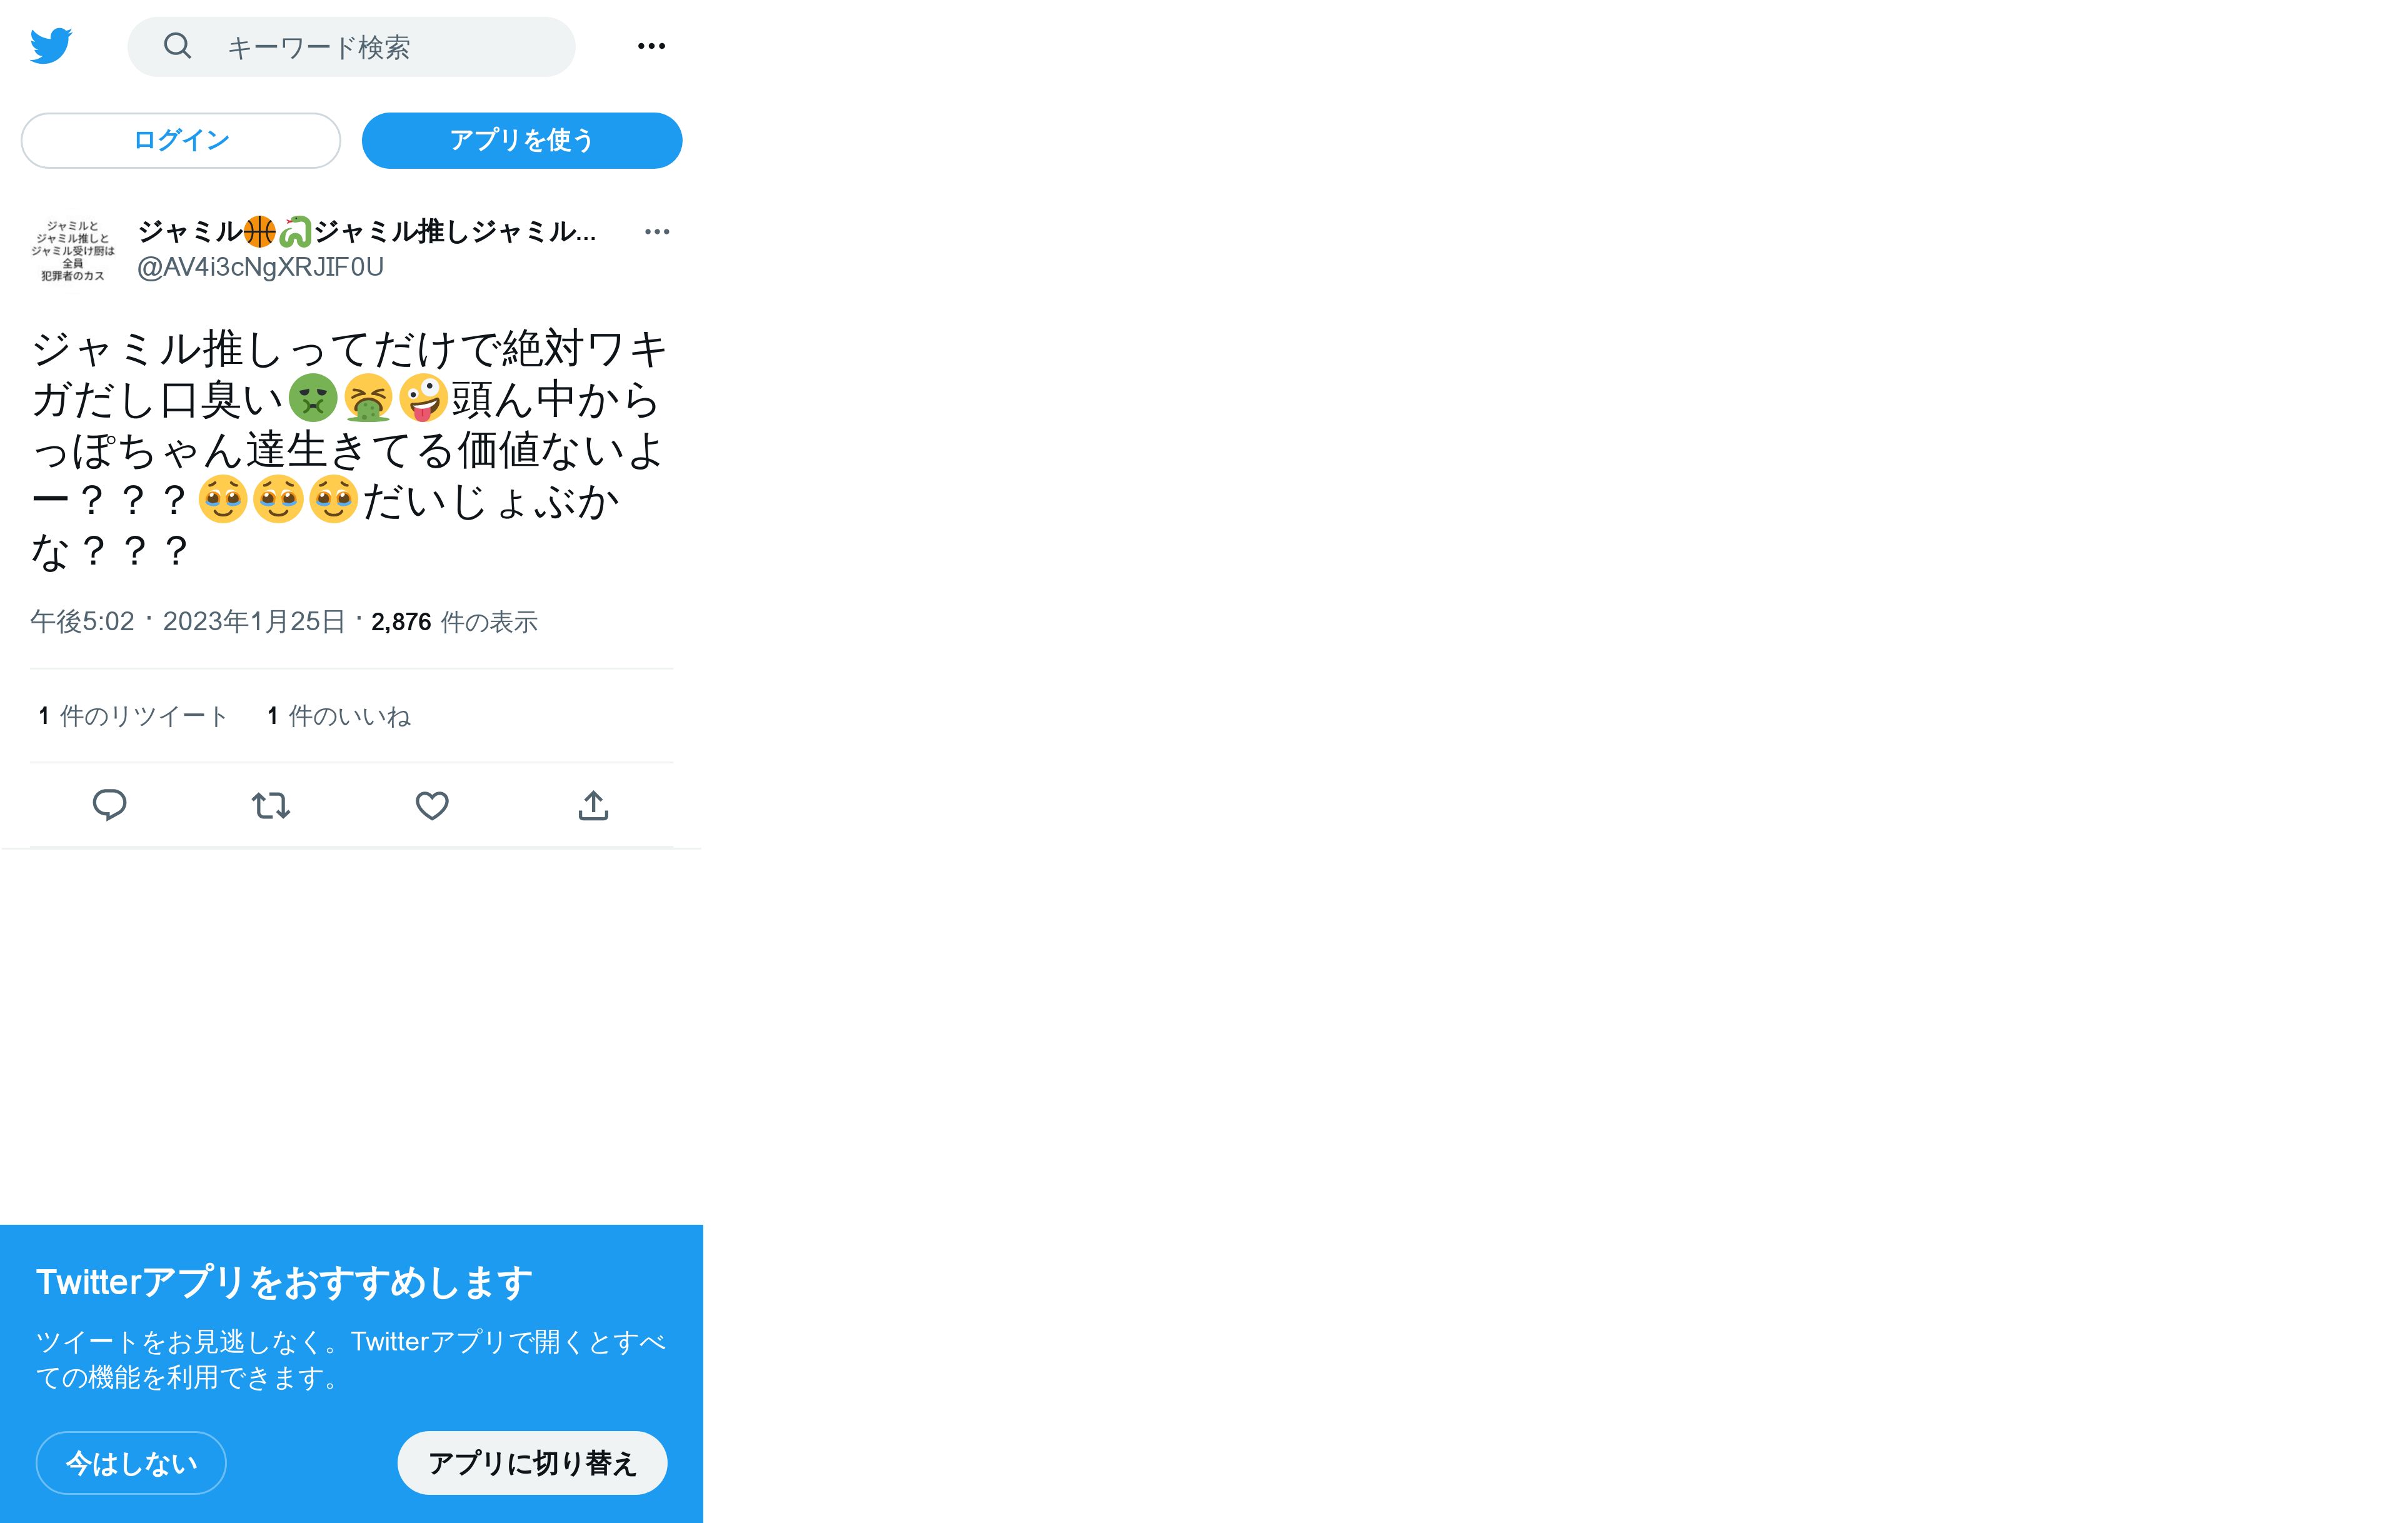
Task: Like the tweet with heart icon
Action: point(432,805)
